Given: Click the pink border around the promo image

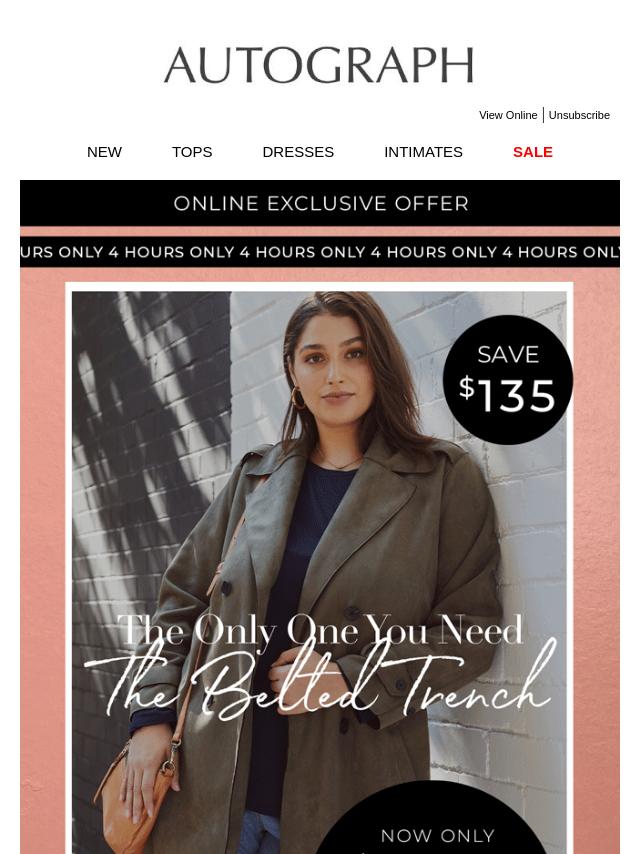Looking at the screenshot, I should [x=42, y=545].
